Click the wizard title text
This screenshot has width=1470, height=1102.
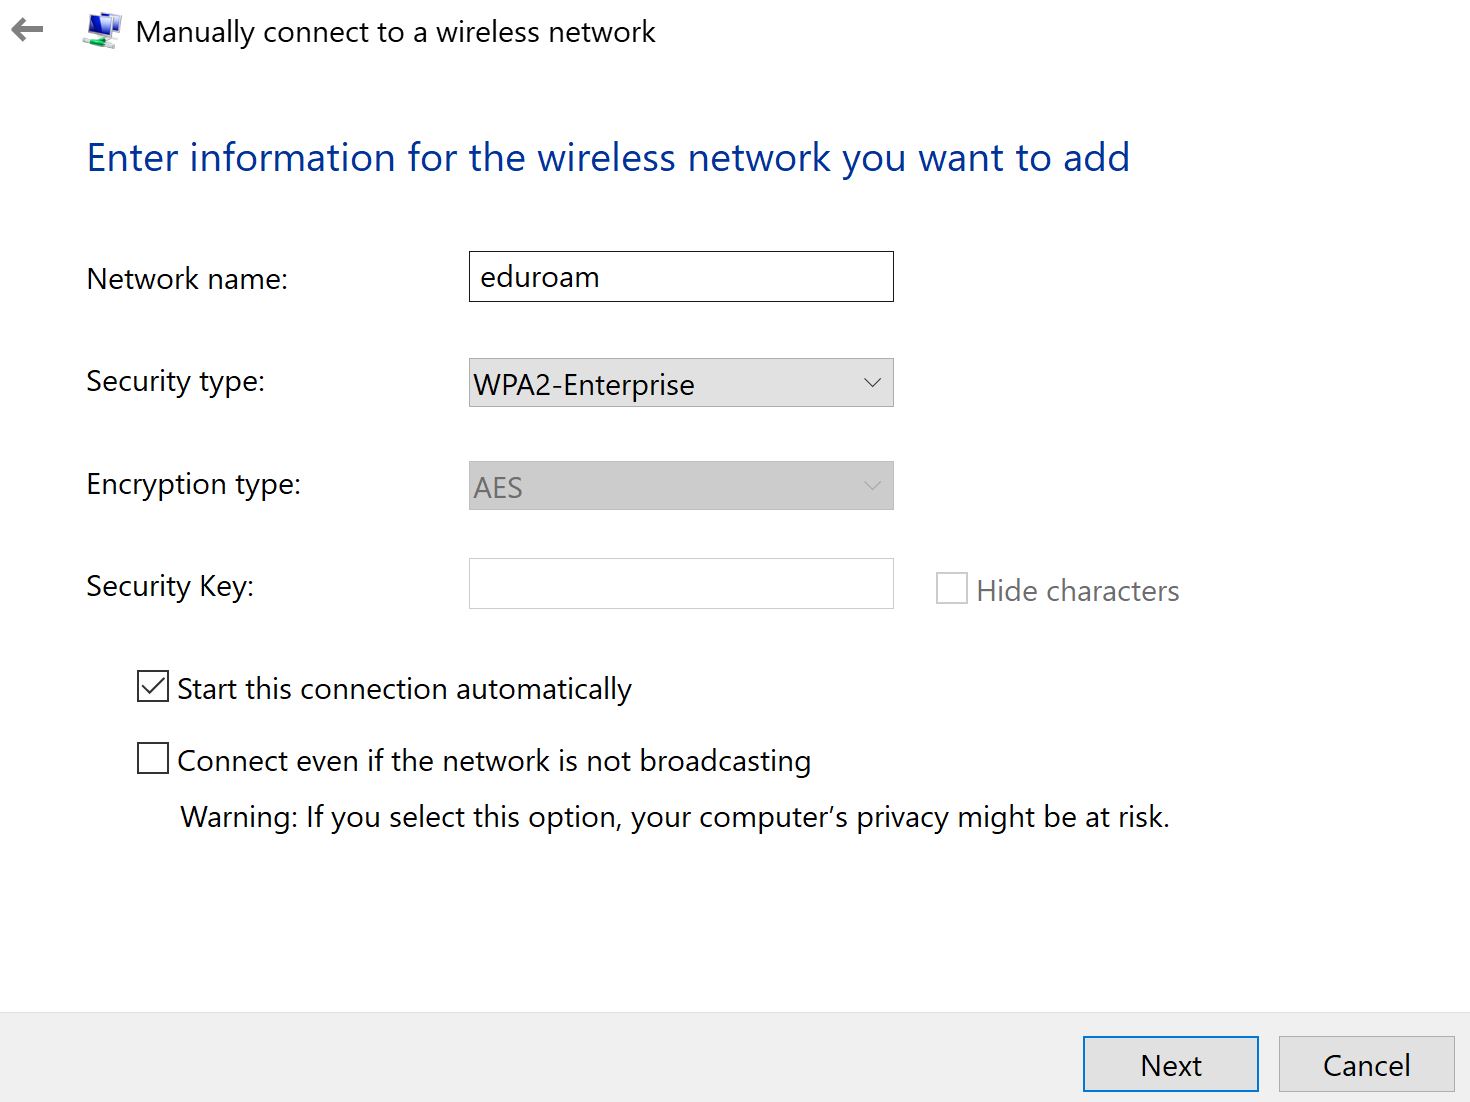coord(396,31)
